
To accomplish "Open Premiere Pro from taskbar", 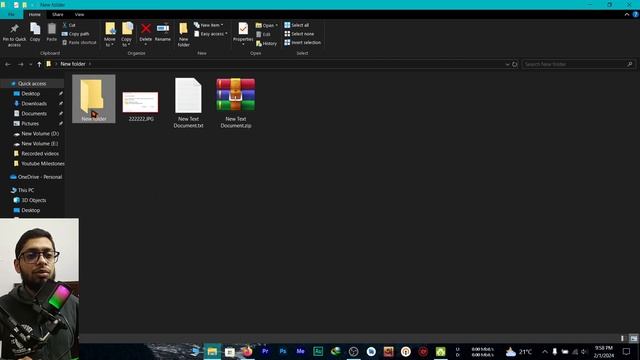I will pyautogui.click(x=265, y=351).
